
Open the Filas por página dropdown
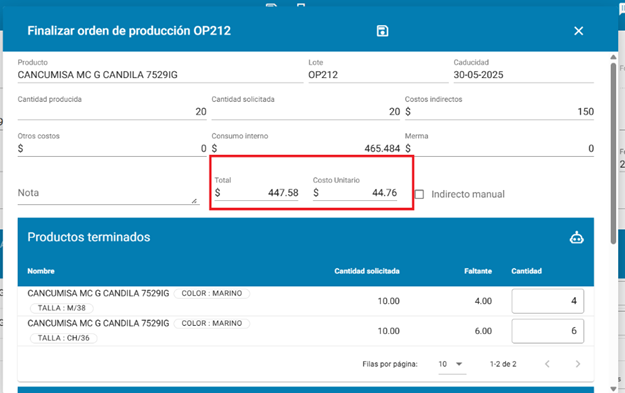(x=452, y=364)
